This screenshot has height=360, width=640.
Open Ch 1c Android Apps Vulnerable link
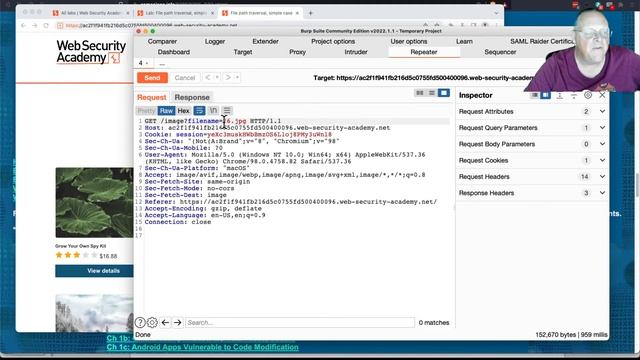[x=202, y=347]
